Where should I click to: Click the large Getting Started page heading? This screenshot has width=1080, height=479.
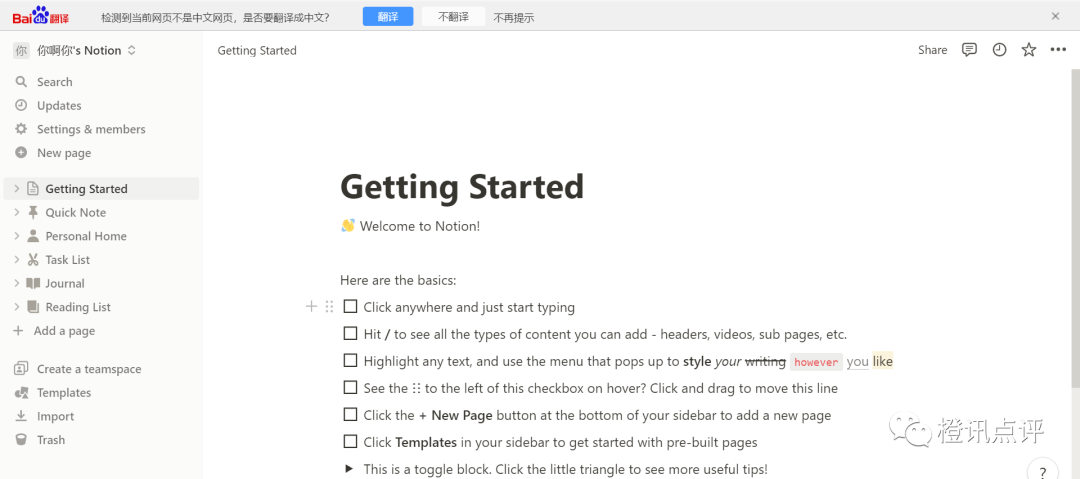pyautogui.click(x=462, y=187)
